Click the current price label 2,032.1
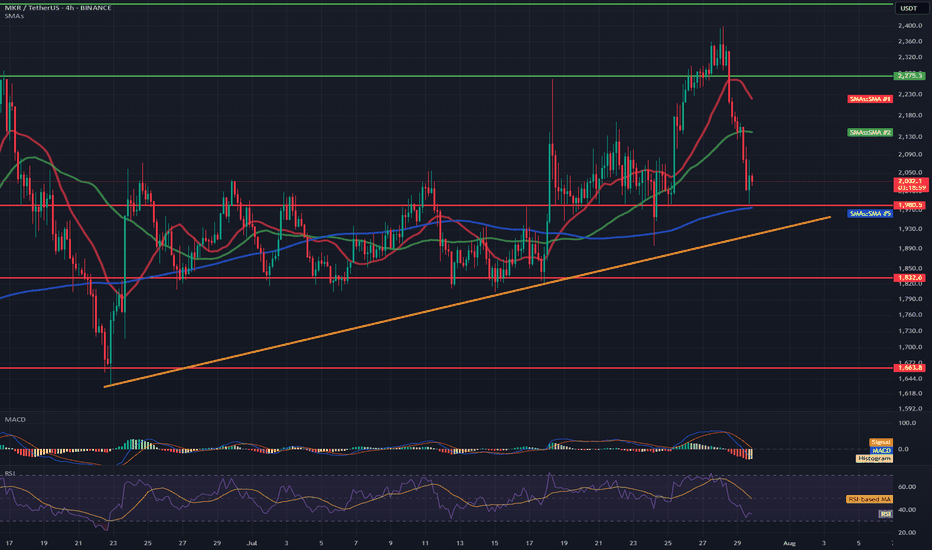Screen dimensions: 932x550 coord(911,181)
